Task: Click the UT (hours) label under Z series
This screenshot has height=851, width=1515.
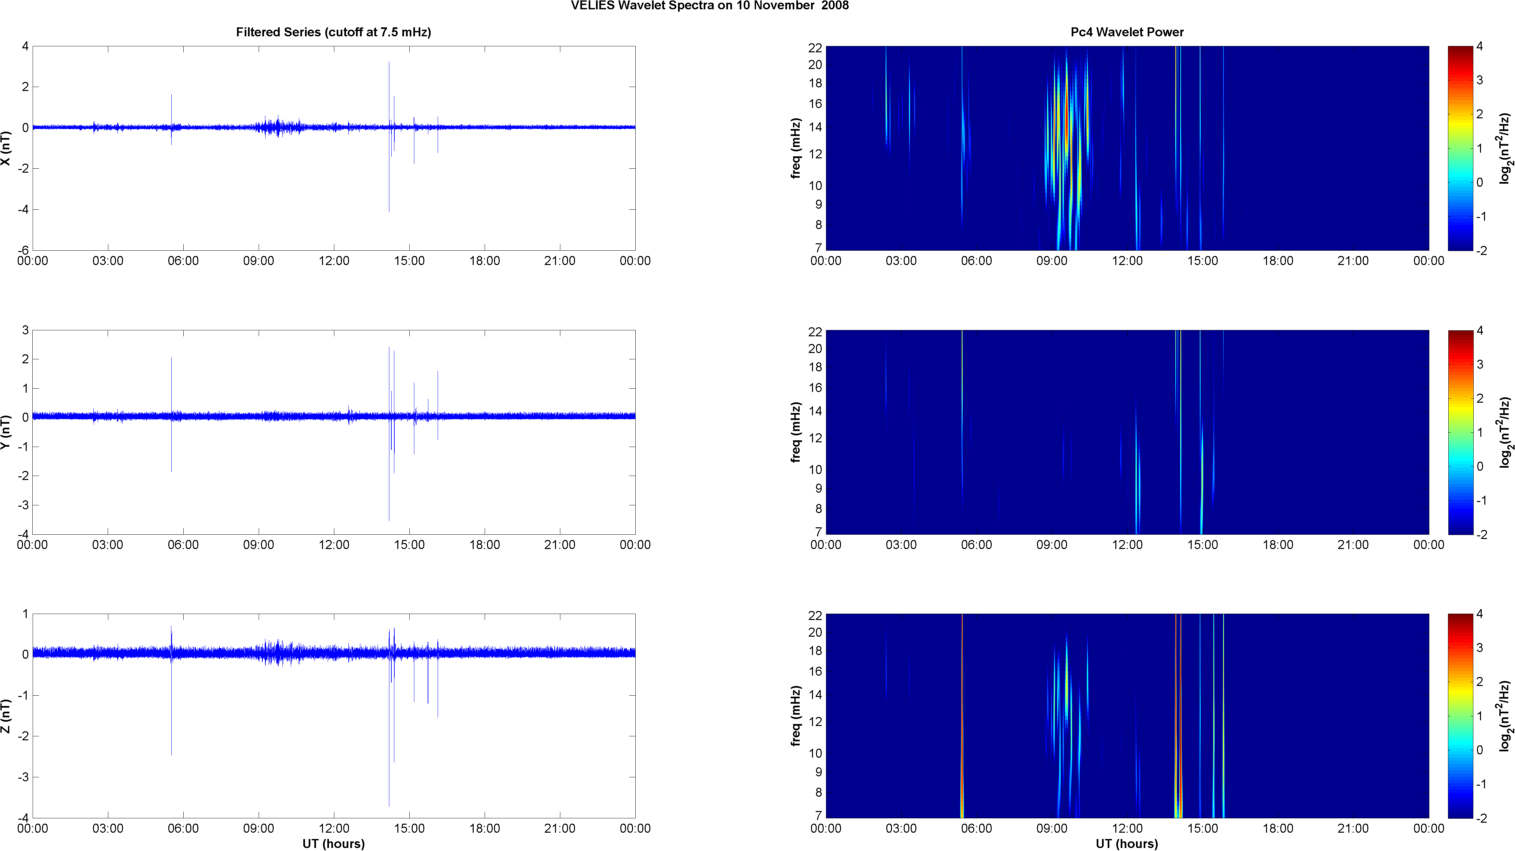Action: click(333, 844)
